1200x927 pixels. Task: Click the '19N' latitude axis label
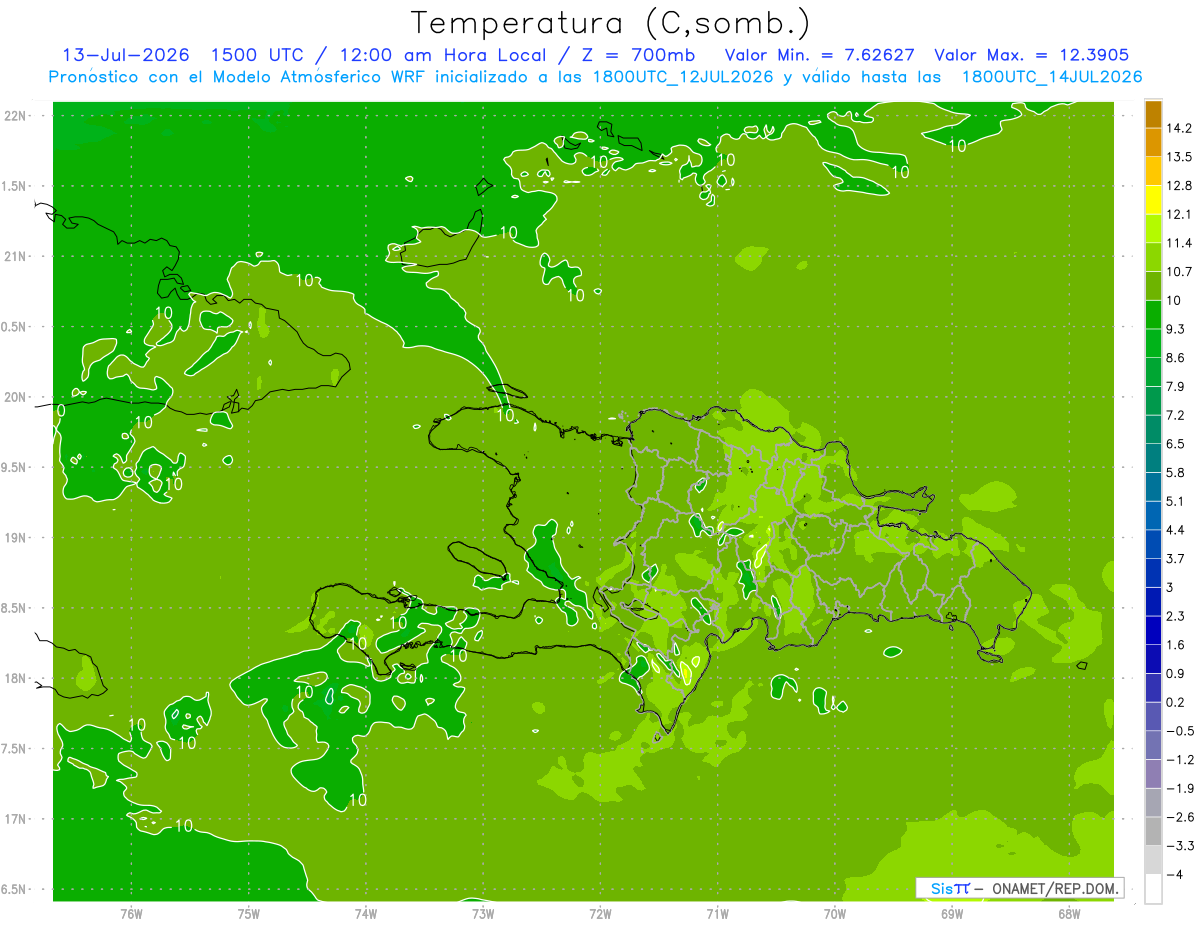(15, 538)
